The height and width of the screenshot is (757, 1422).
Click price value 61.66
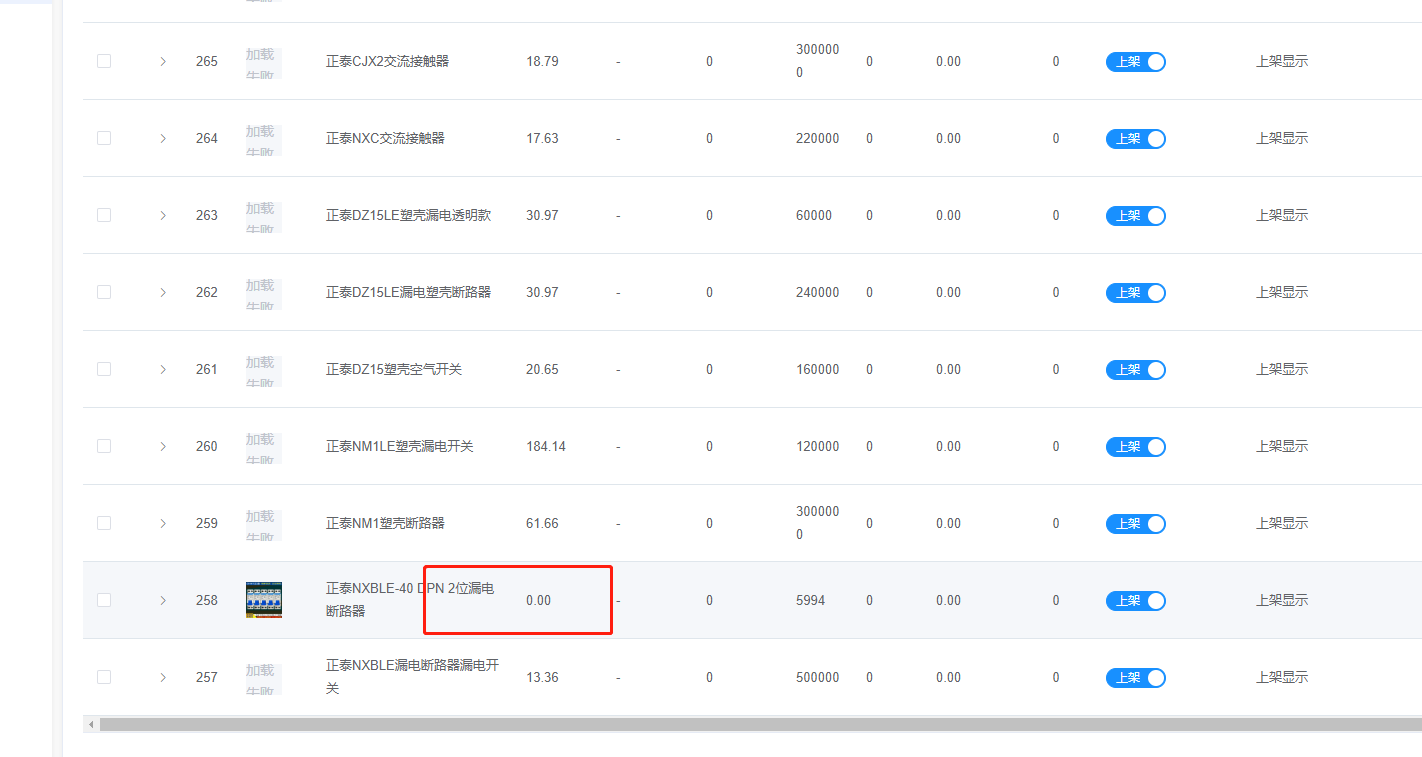(542, 523)
